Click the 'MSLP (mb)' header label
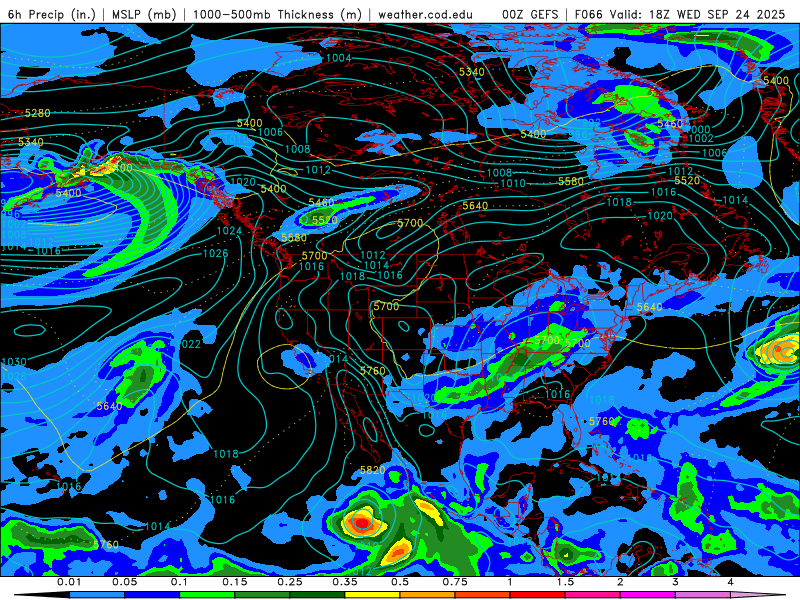Image resolution: width=800 pixels, height=600 pixels. tap(144, 14)
